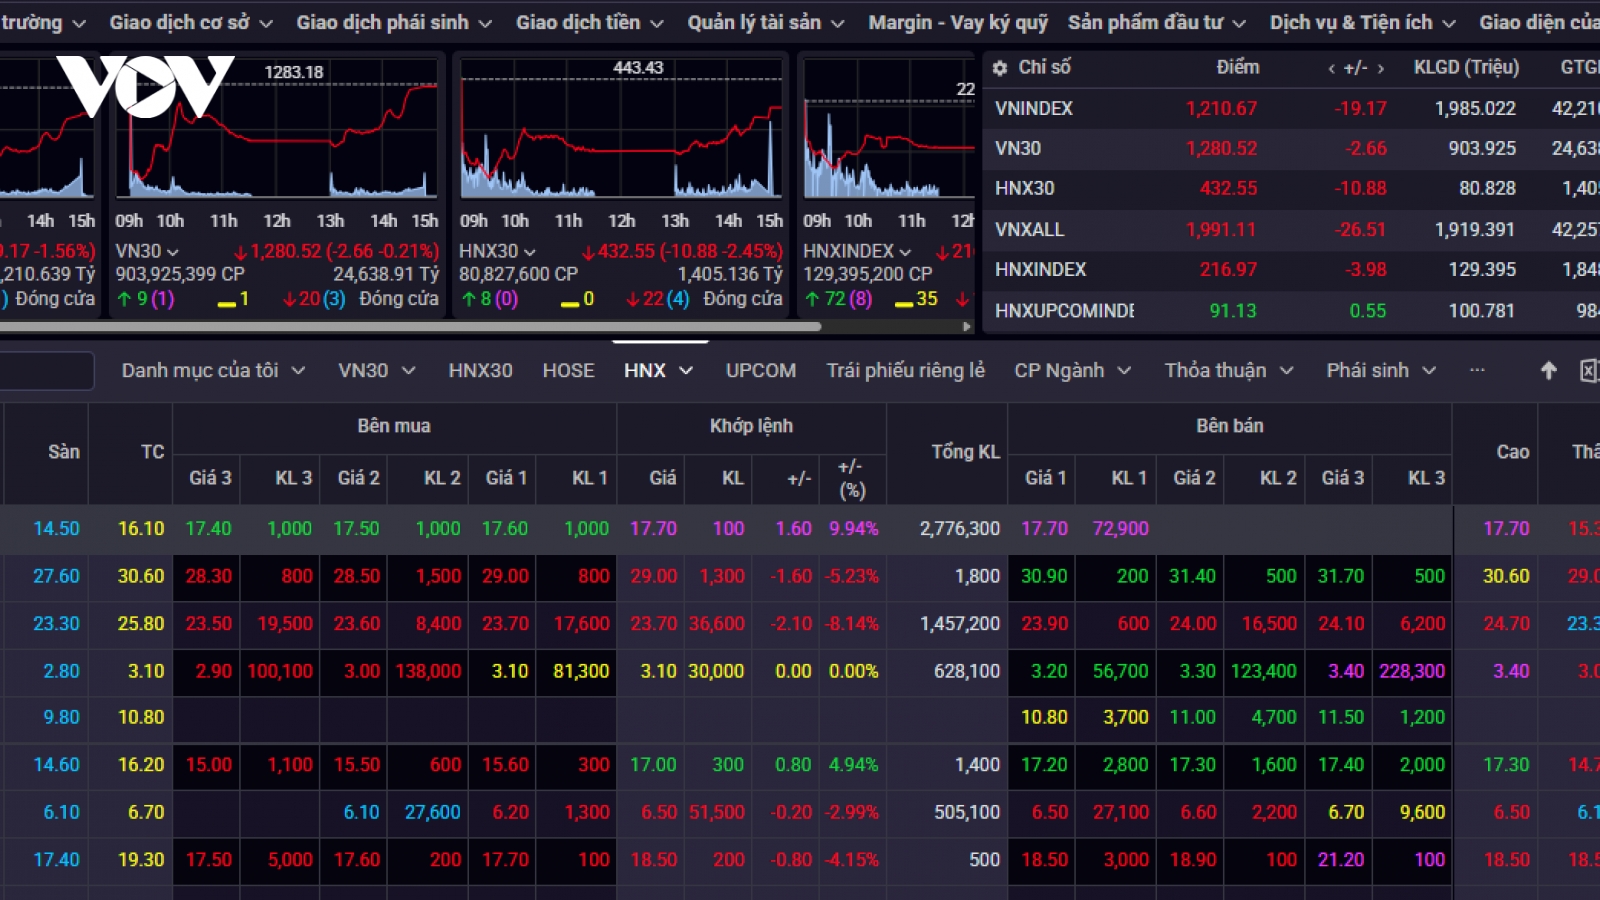Click the scroll-to-top arrow icon
This screenshot has height=900, width=1600.
click(x=1548, y=371)
